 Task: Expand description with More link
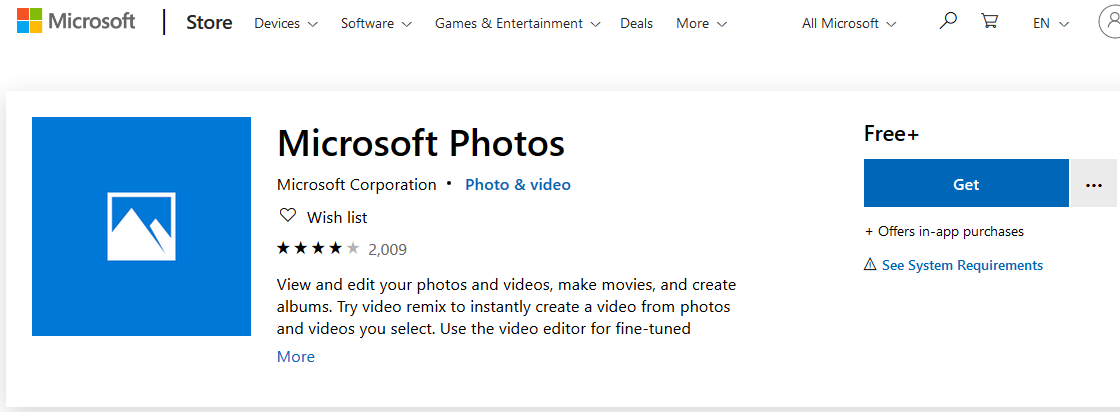pos(296,356)
